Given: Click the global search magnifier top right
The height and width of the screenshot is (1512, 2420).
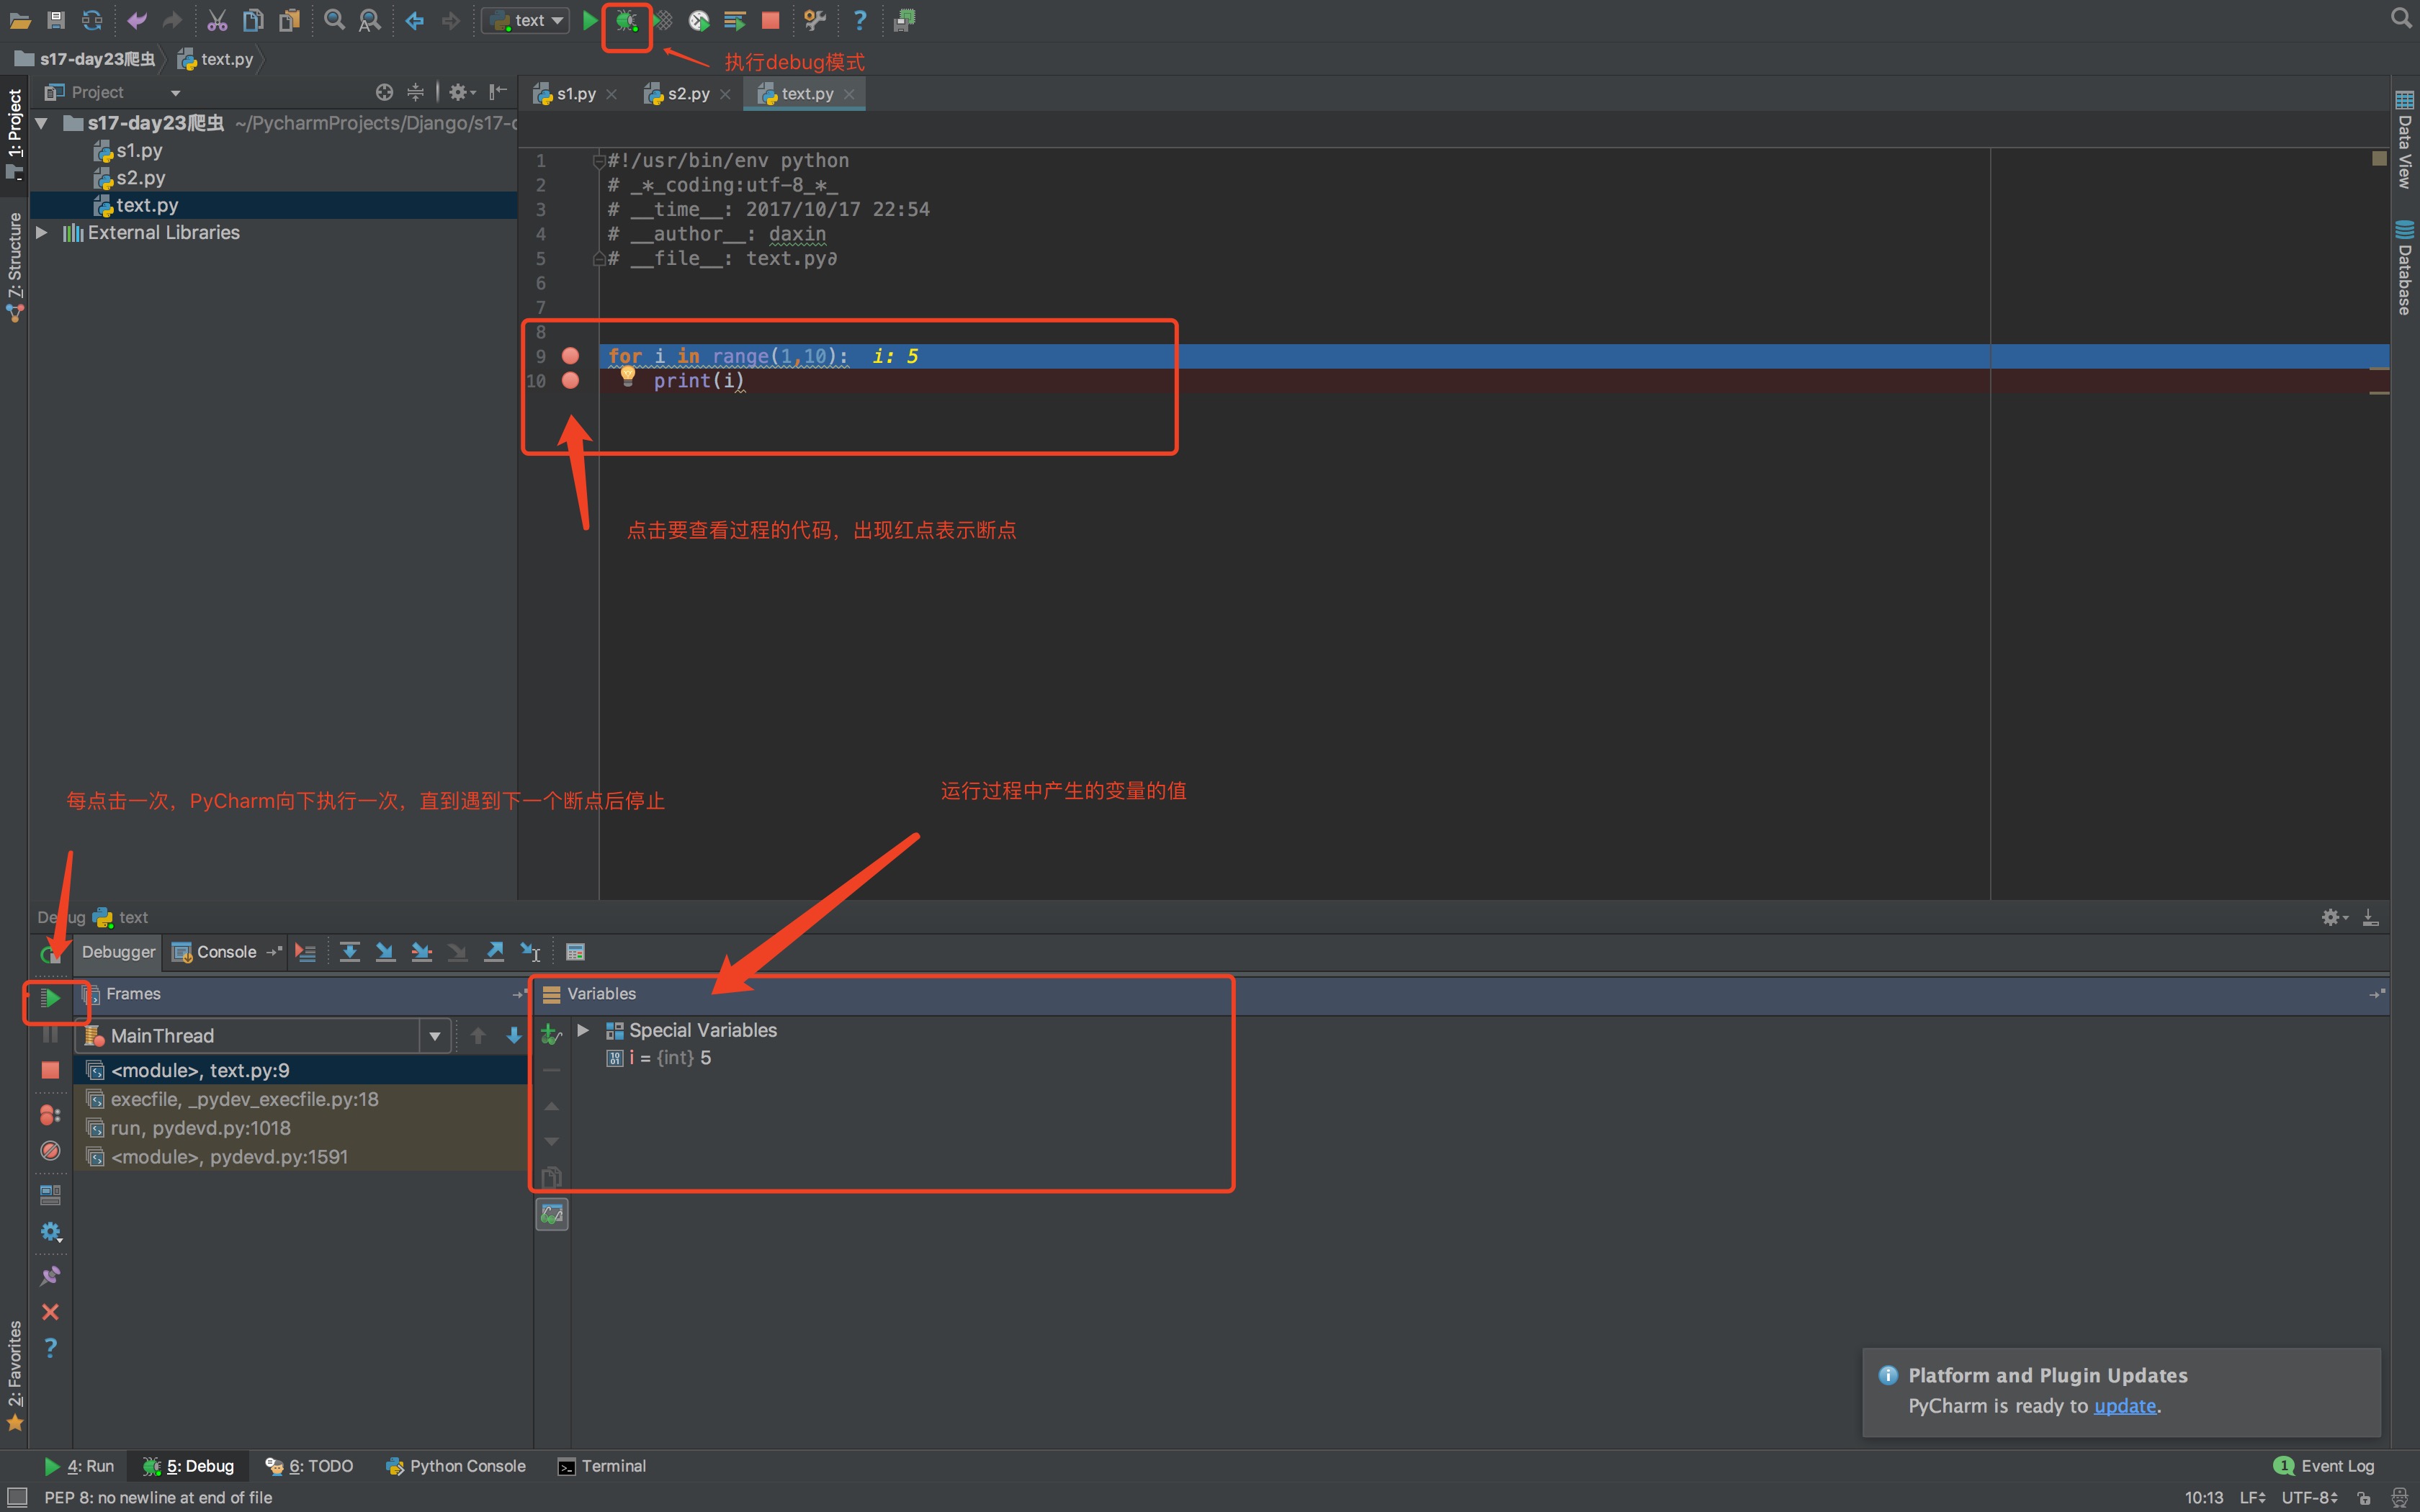Looking at the screenshot, I should (x=2401, y=18).
